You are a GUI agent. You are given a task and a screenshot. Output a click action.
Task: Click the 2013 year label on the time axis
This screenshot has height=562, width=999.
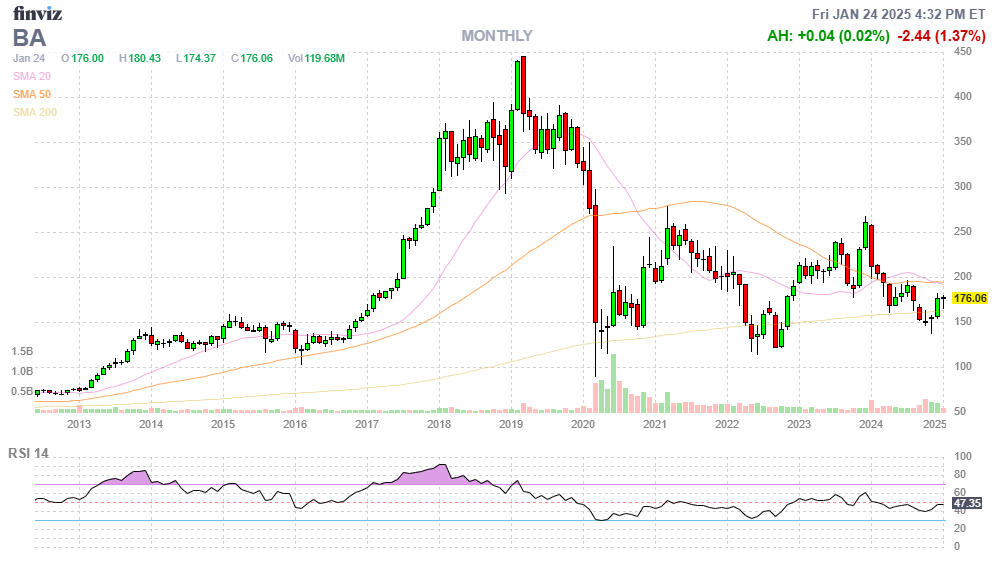(x=79, y=424)
